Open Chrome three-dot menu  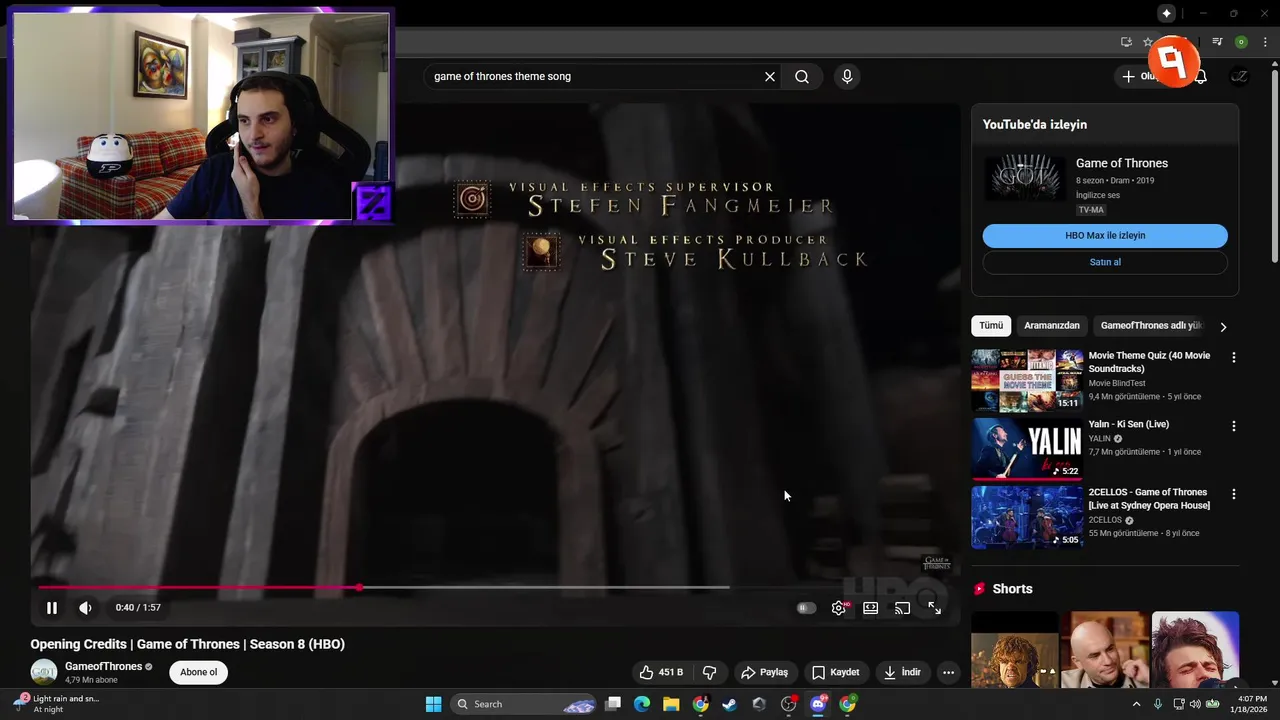pos(1263,42)
